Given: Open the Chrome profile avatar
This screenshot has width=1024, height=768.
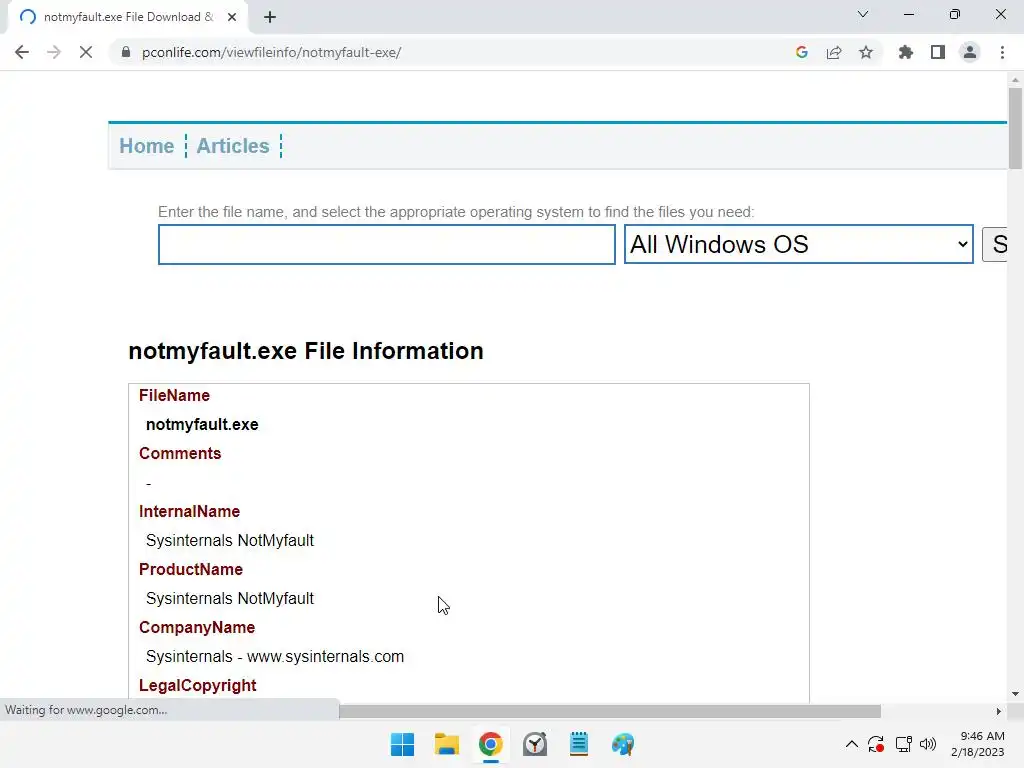Looking at the screenshot, I should tap(970, 52).
